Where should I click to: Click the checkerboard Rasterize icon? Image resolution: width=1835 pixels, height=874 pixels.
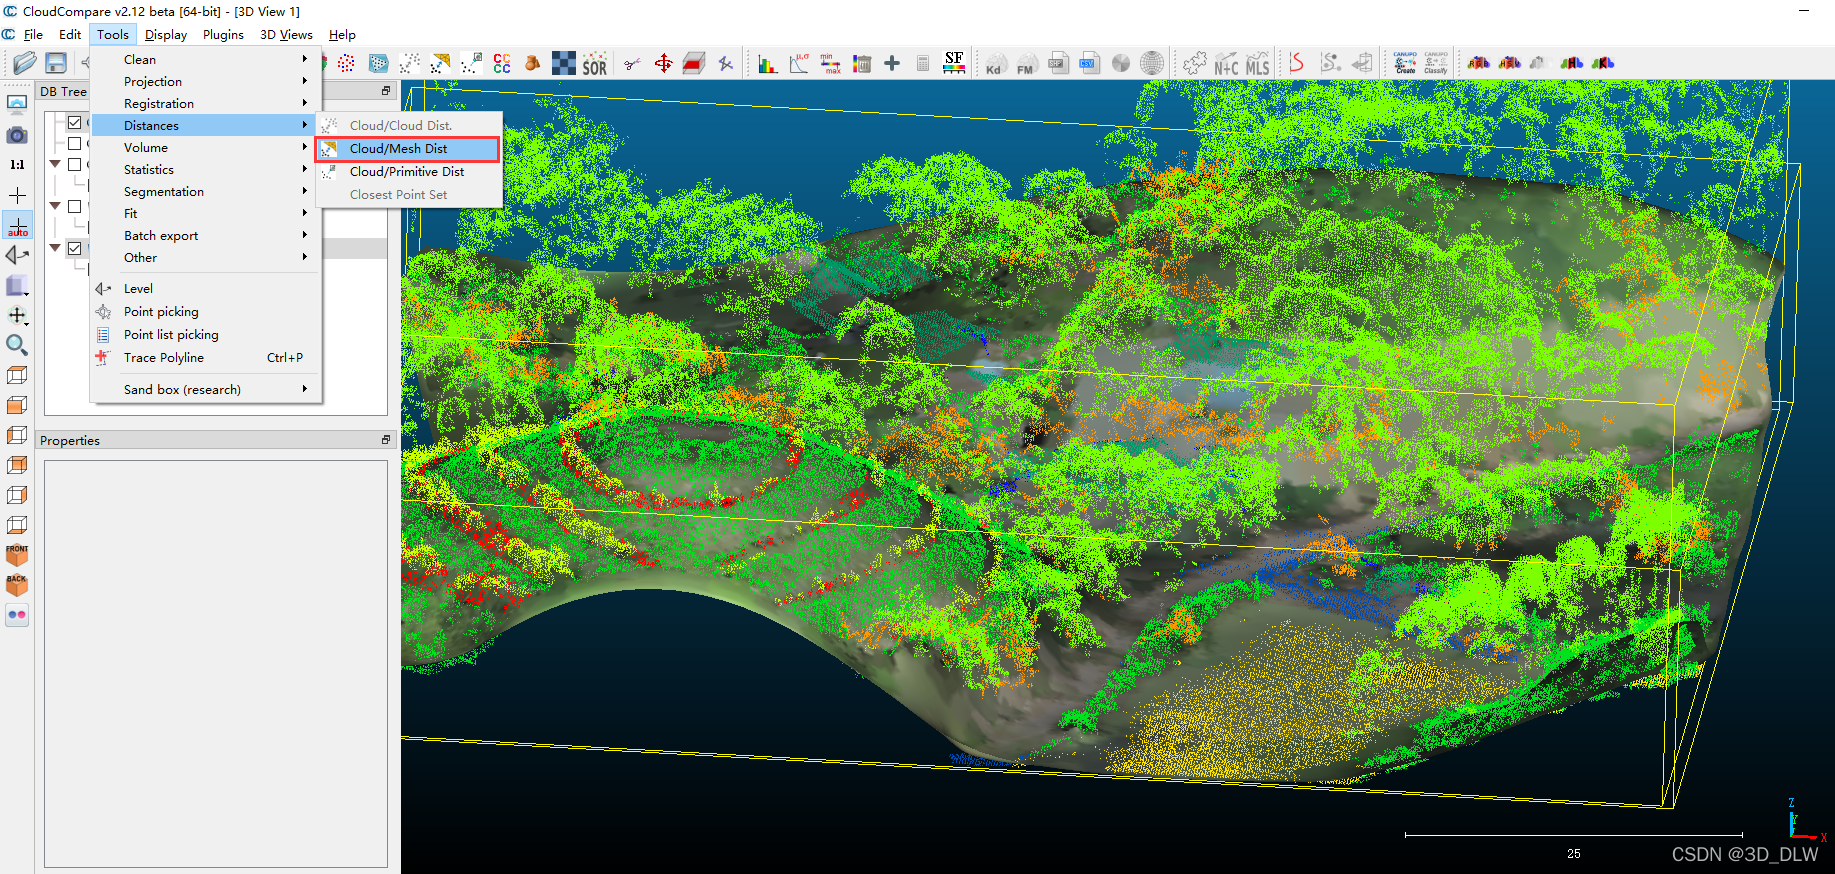point(564,64)
